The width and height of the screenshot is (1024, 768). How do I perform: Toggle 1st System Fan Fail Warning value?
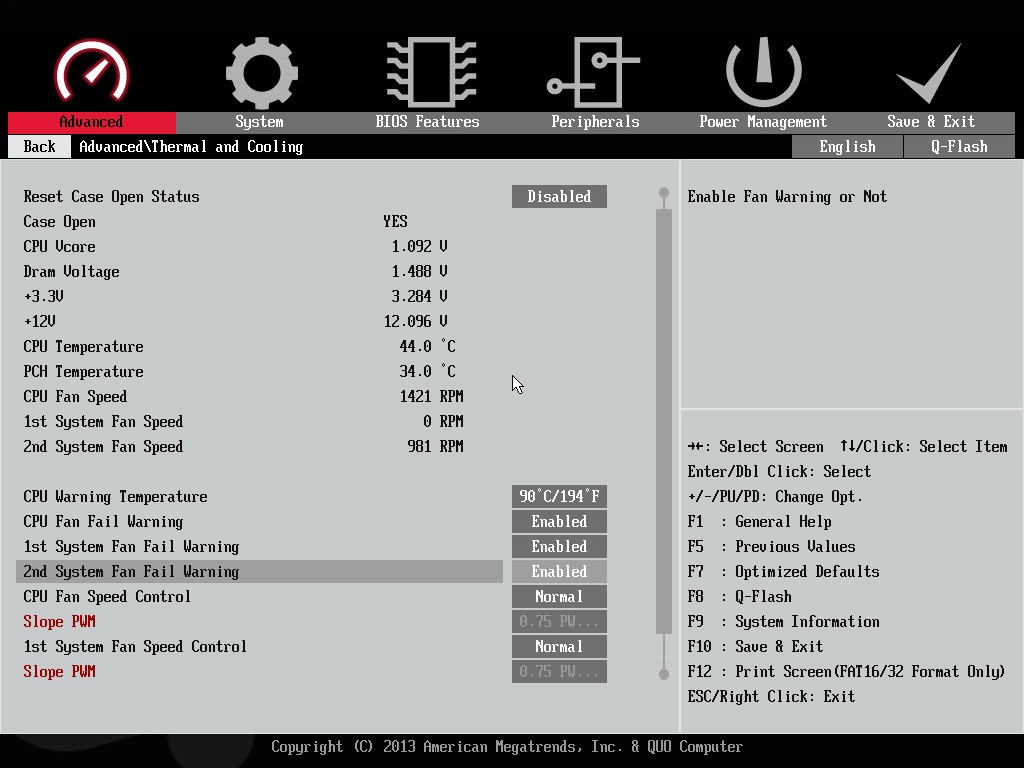click(559, 547)
